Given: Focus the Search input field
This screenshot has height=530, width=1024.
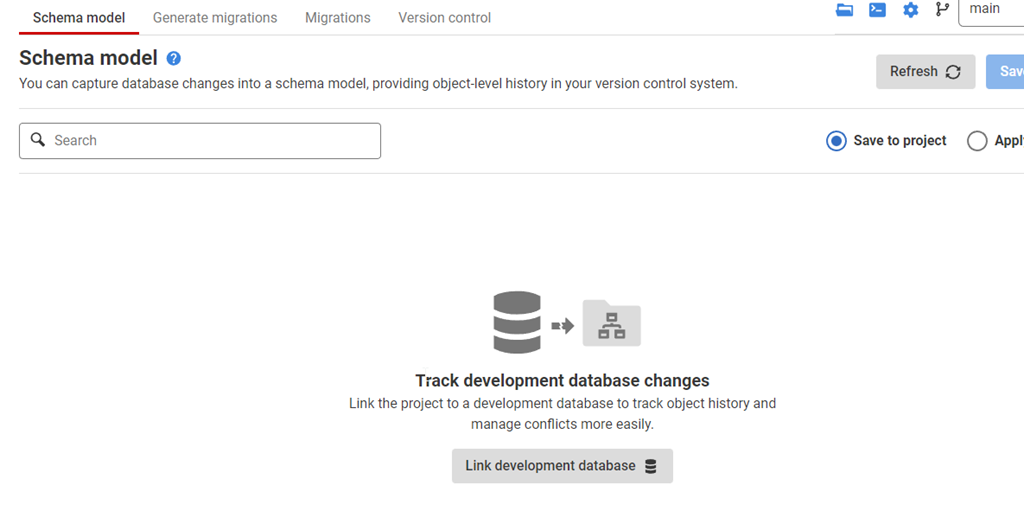Looking at the screenshot, I should pos(210,141).
